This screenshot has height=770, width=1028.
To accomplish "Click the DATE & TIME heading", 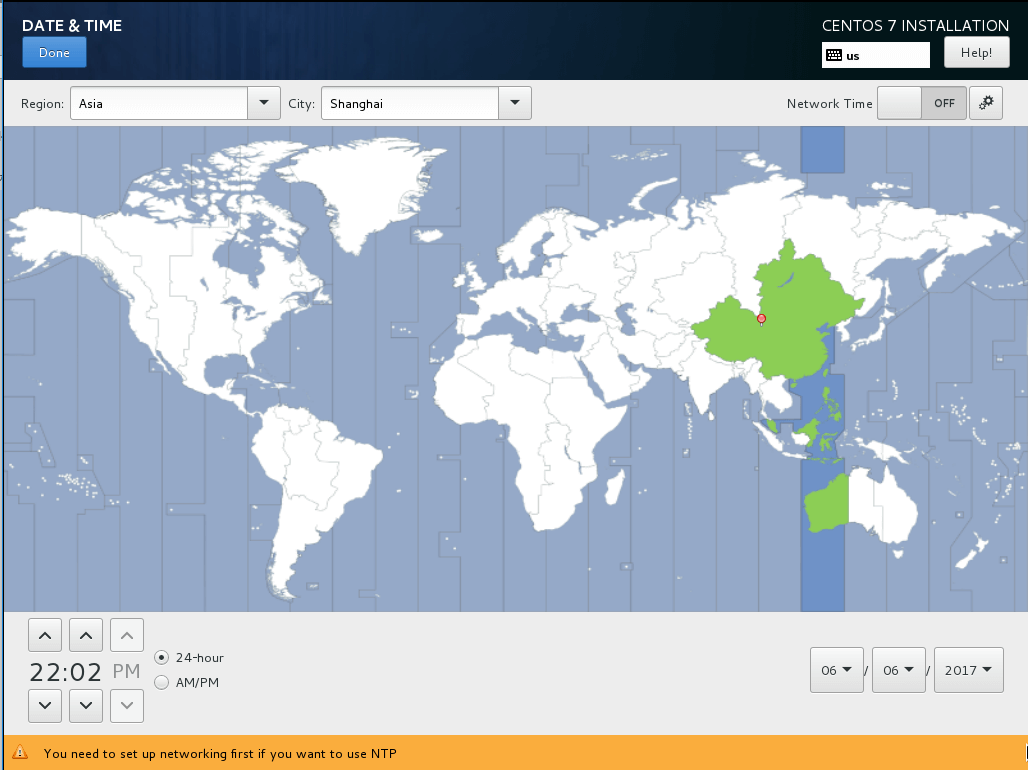I will tap(72, 26).
